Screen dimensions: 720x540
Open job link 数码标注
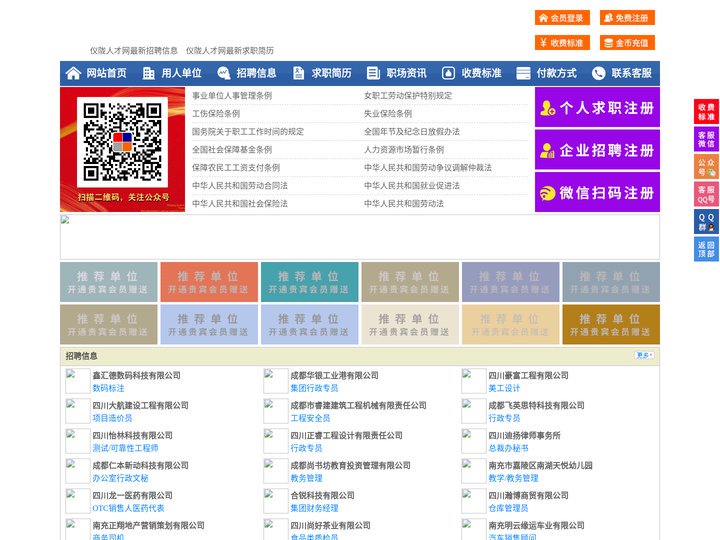click(108, 388)
